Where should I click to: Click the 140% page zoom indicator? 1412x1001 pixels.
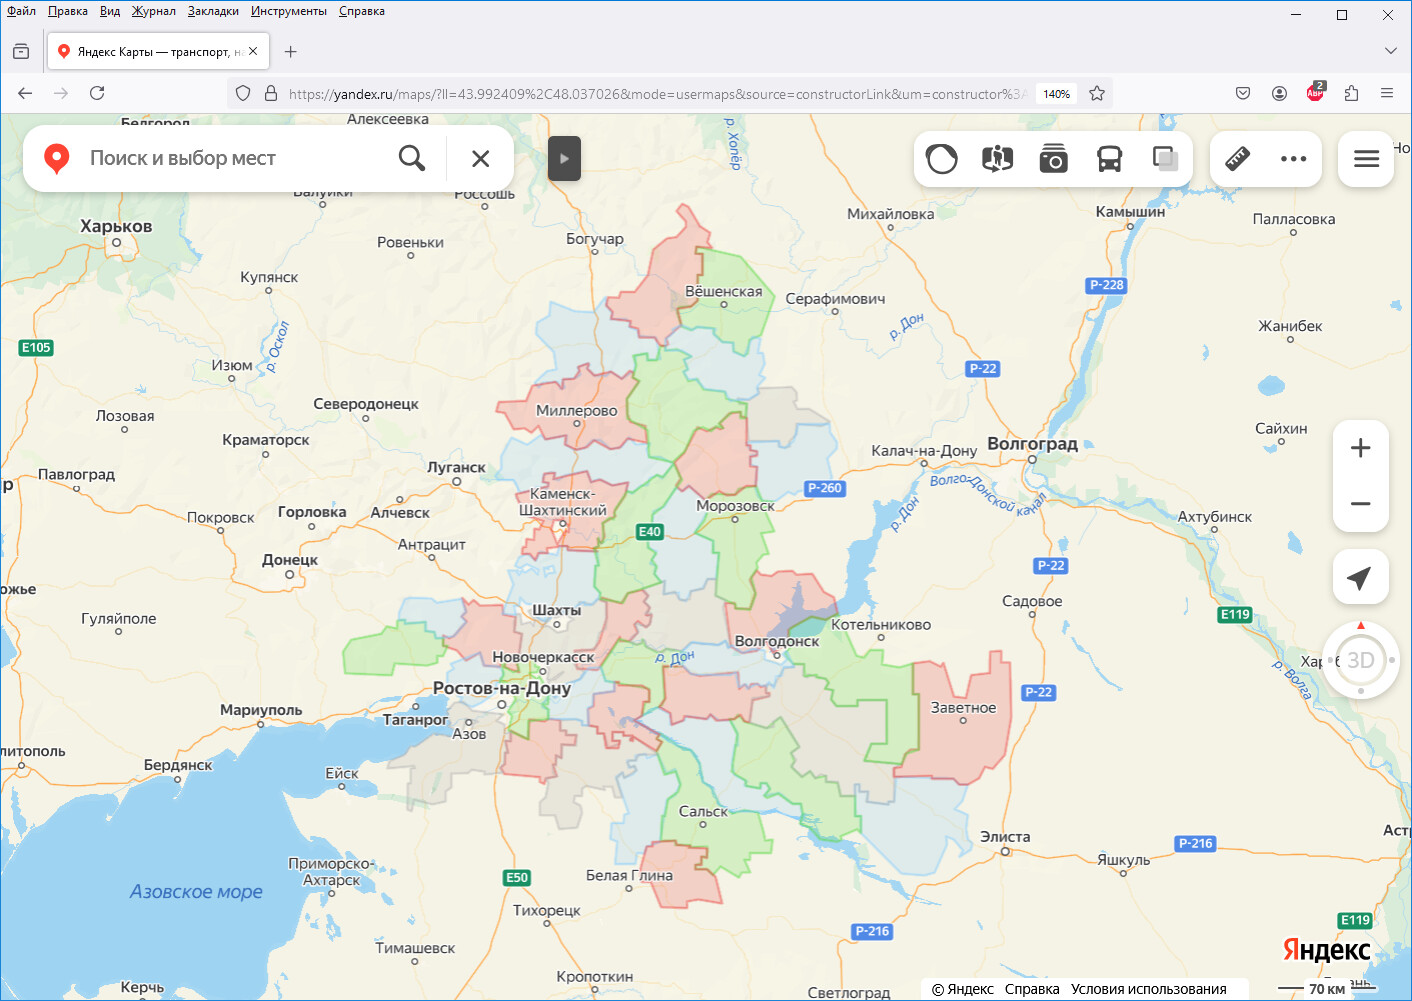click(1056, 94)
